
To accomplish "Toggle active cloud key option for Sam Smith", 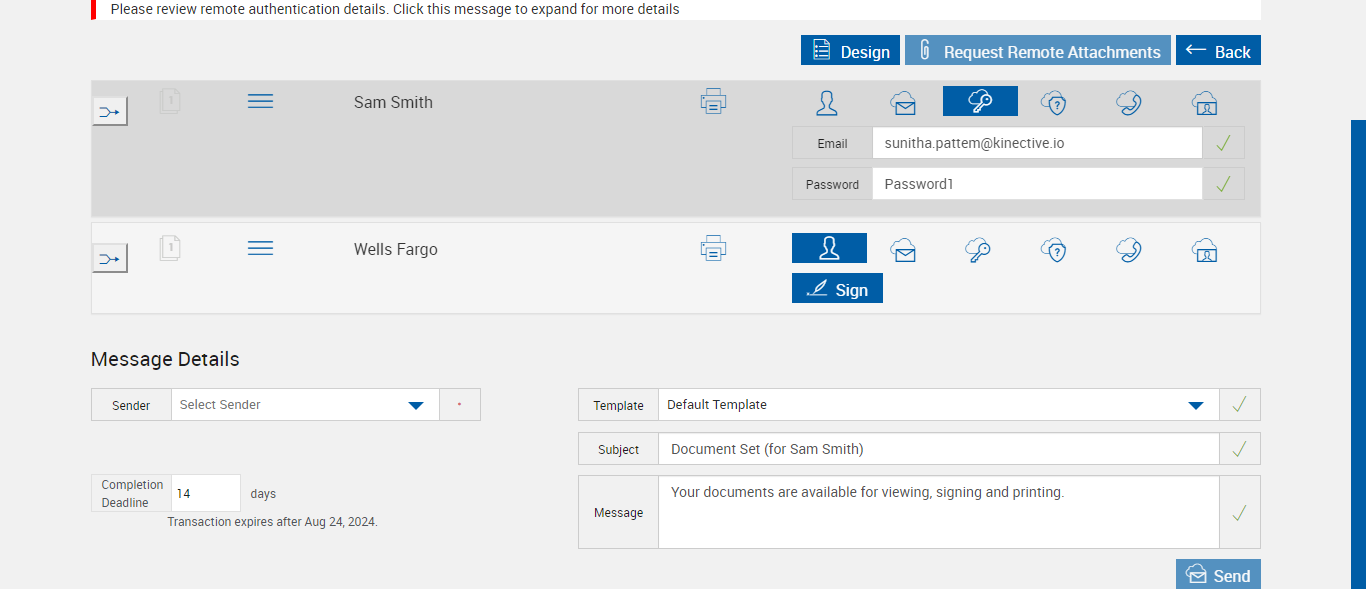I will pyautogui.click(x=980, y=102).
